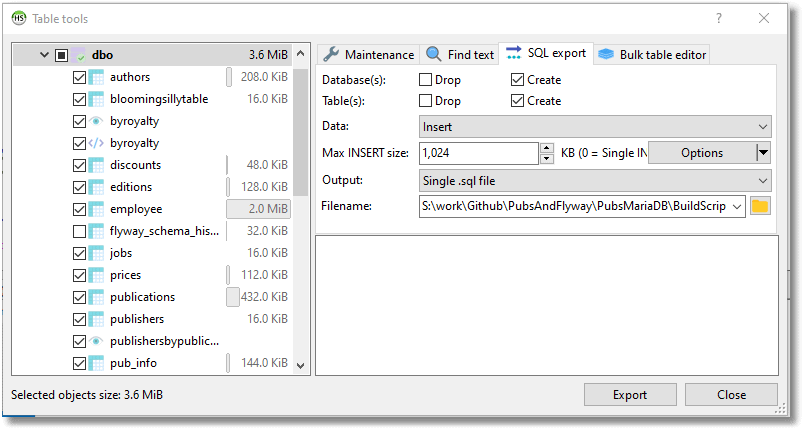Click the Export button
The image size is (804, 431).
[x=629, y=395]
